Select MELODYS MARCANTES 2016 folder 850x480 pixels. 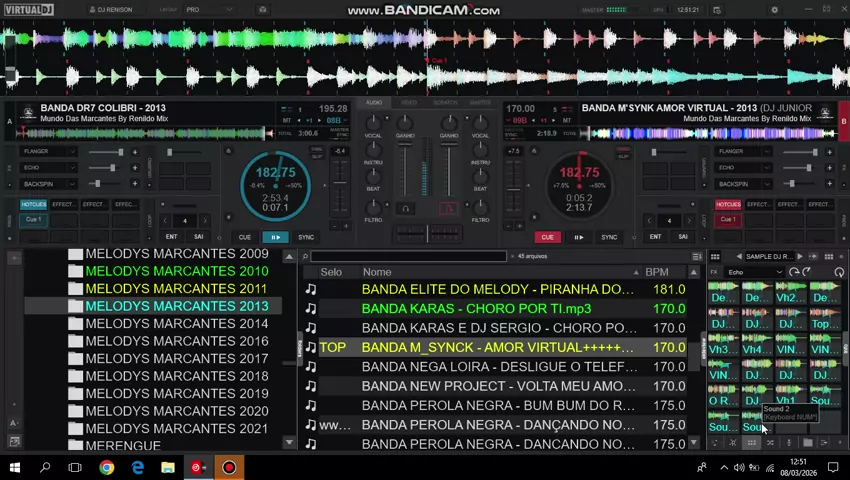(176, 341)
